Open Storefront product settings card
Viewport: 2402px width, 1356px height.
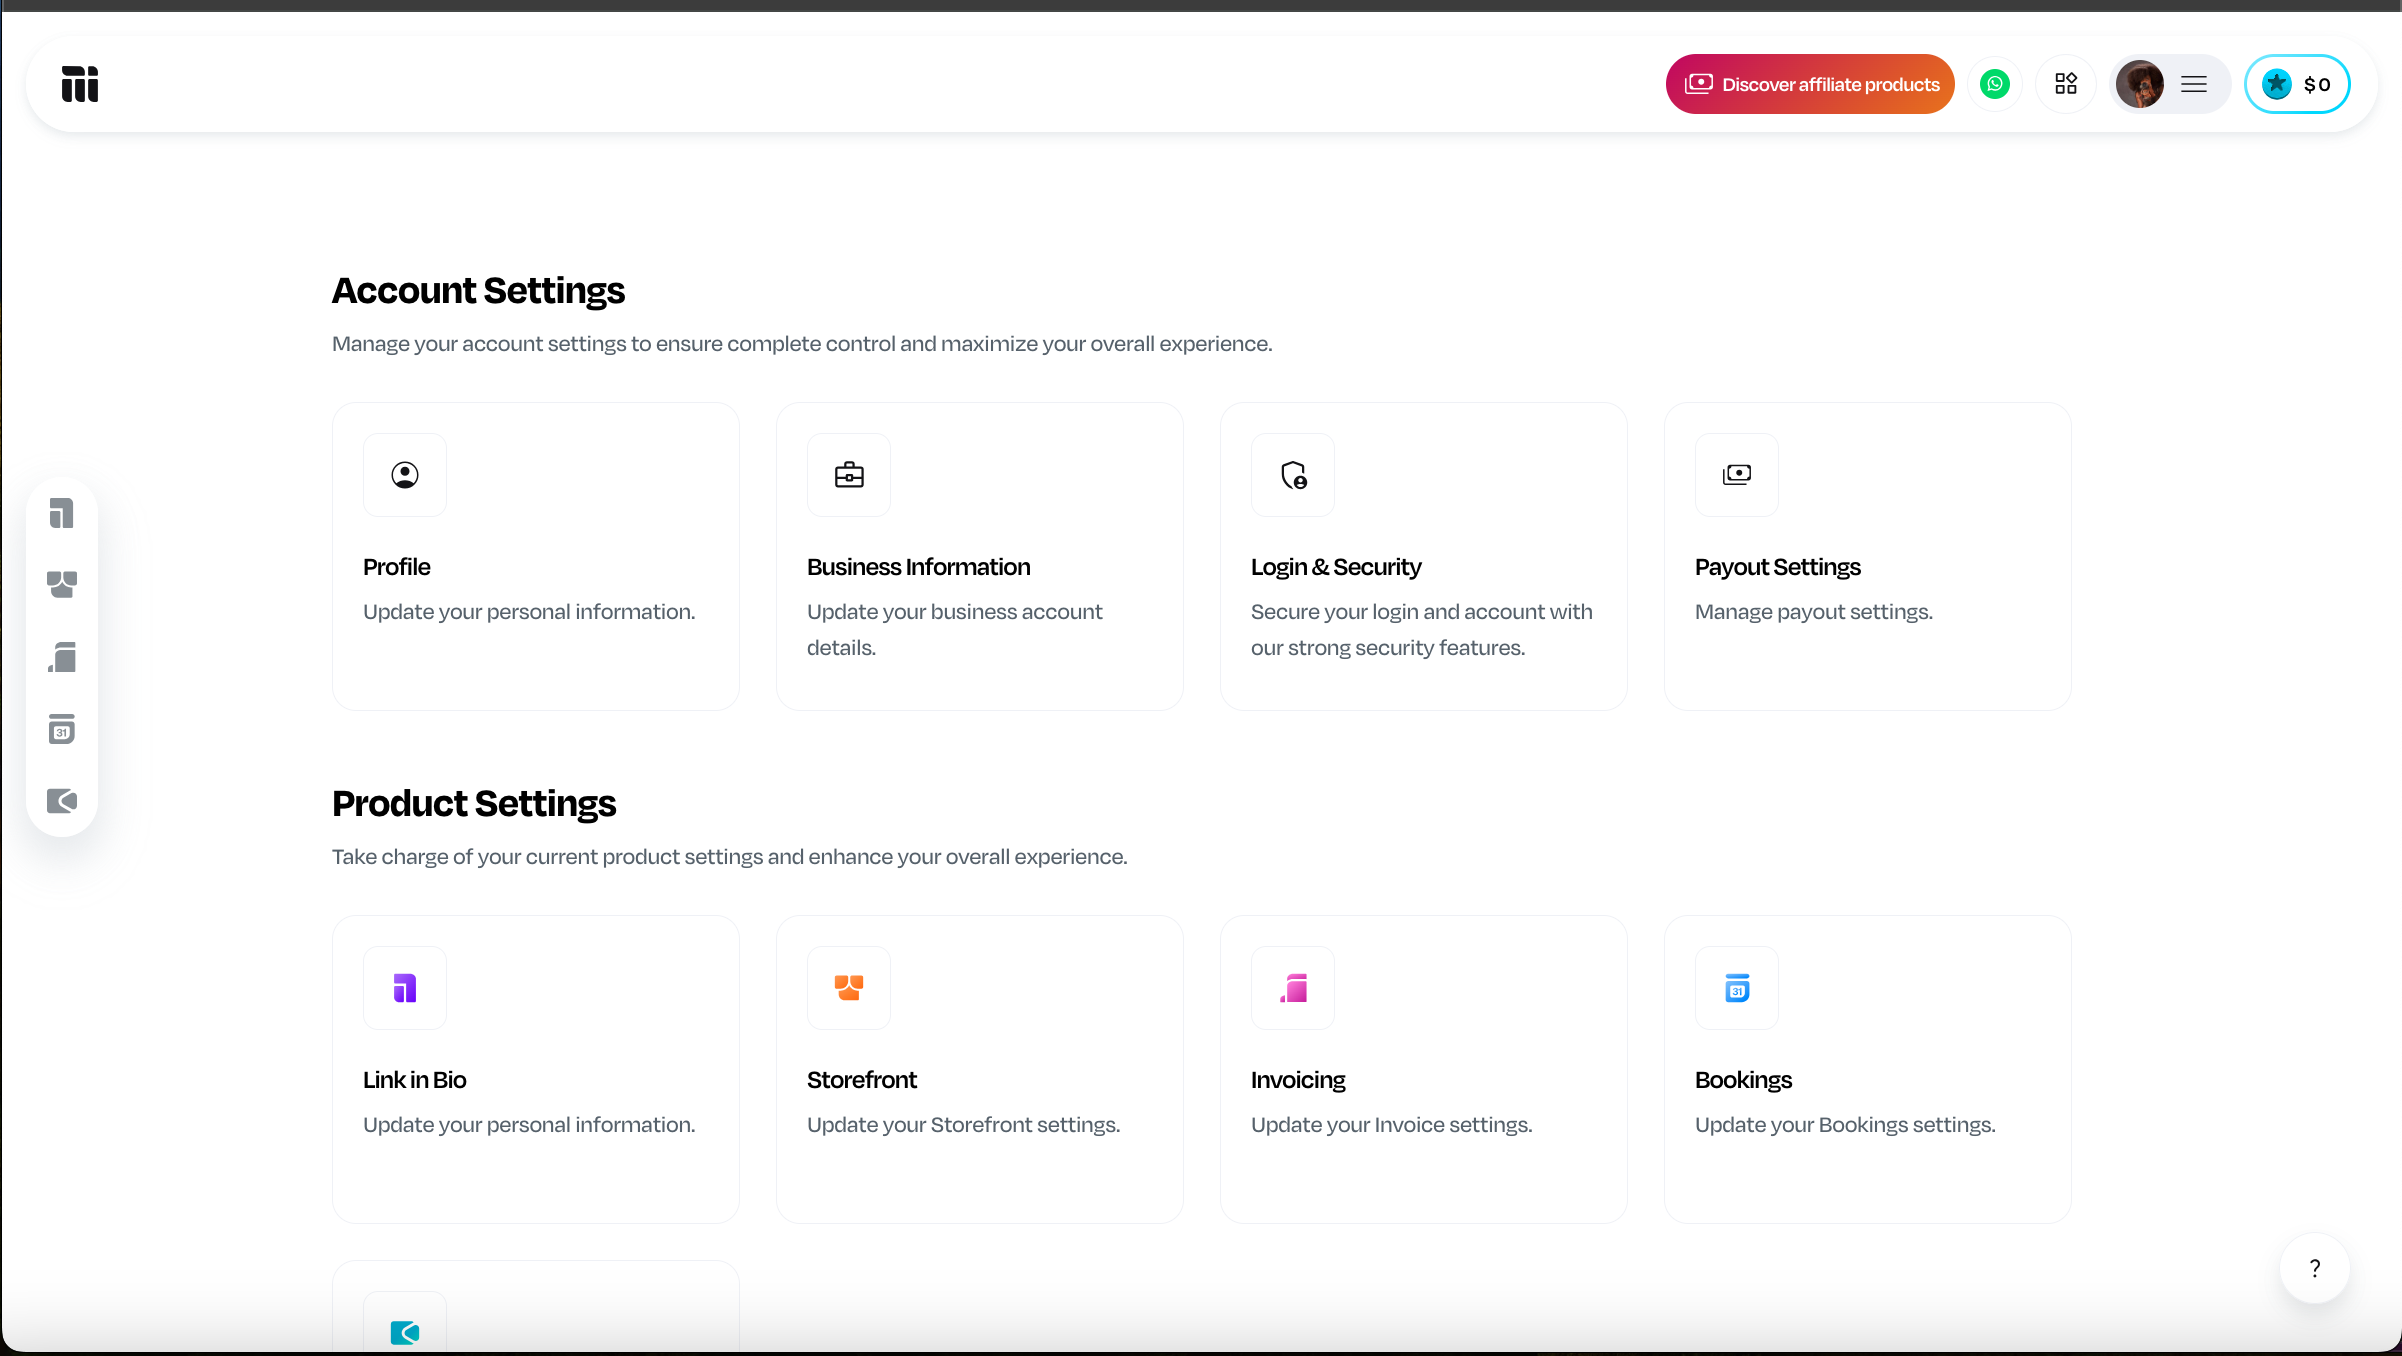[980, 1070]
